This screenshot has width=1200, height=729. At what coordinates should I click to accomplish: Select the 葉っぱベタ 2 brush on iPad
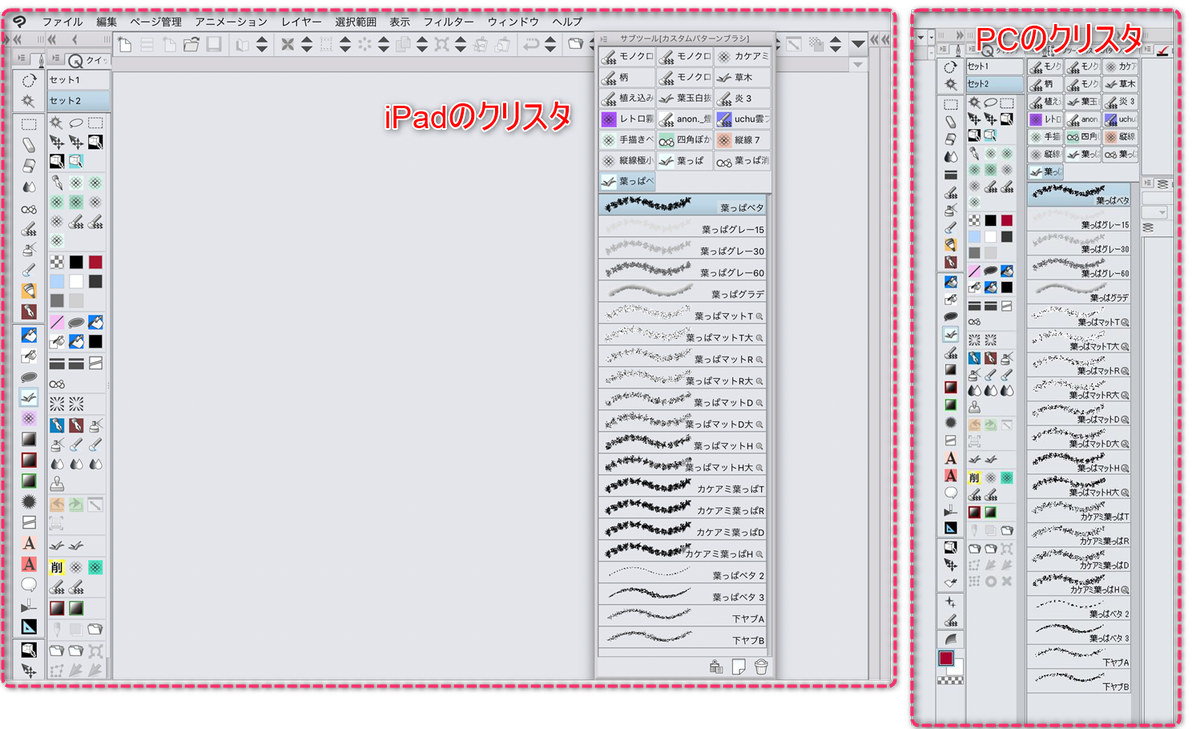click(683, 574)
